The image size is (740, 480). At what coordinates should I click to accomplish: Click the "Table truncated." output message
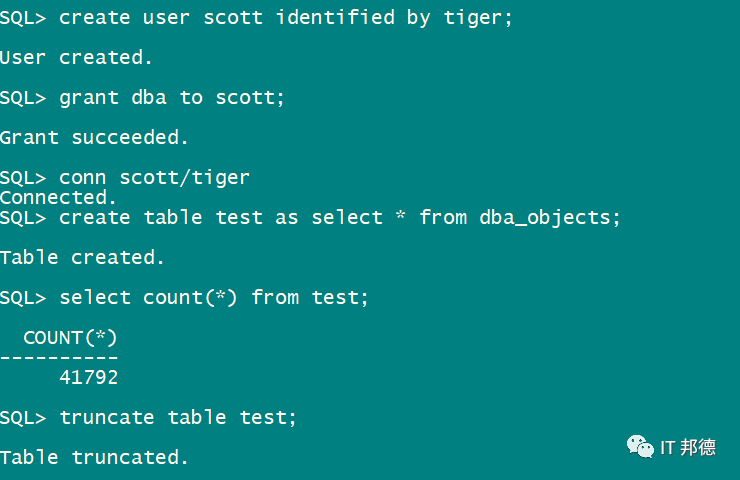(x=94, y=457)
